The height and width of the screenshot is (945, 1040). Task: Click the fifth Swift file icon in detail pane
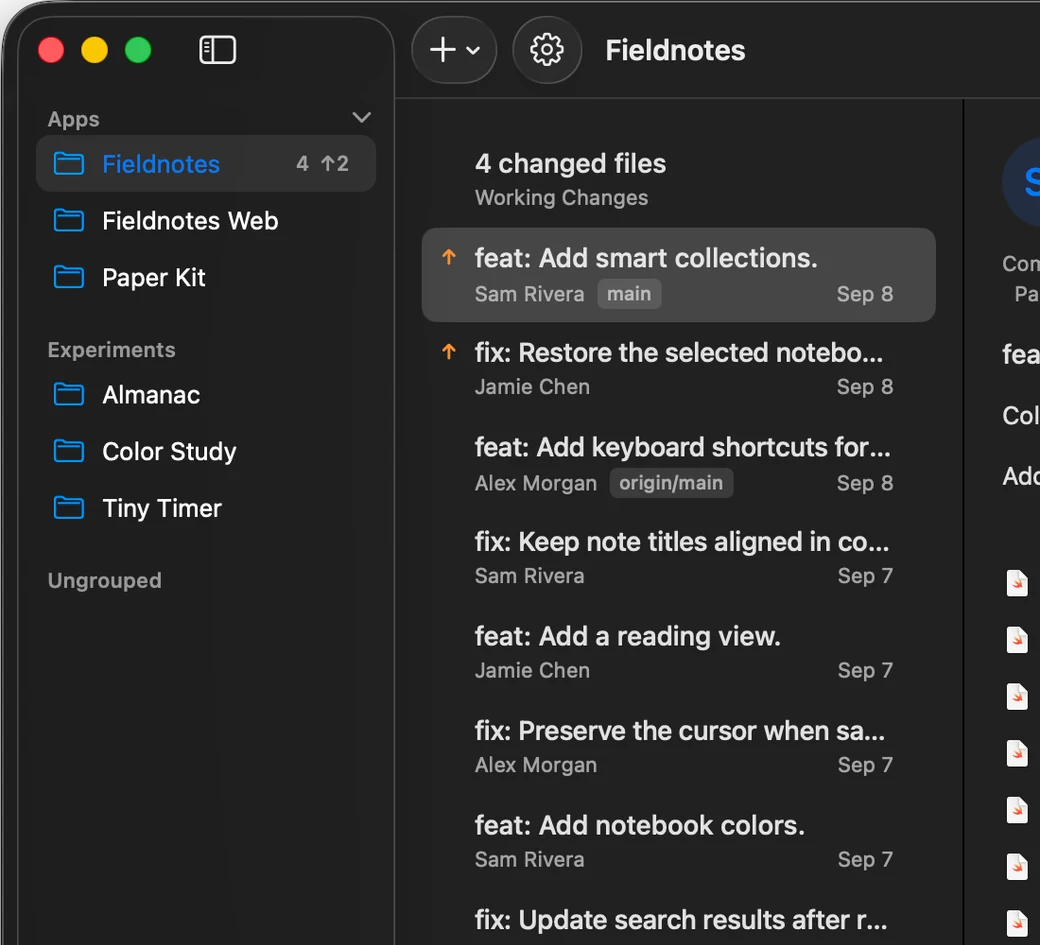coord(1017,810)
